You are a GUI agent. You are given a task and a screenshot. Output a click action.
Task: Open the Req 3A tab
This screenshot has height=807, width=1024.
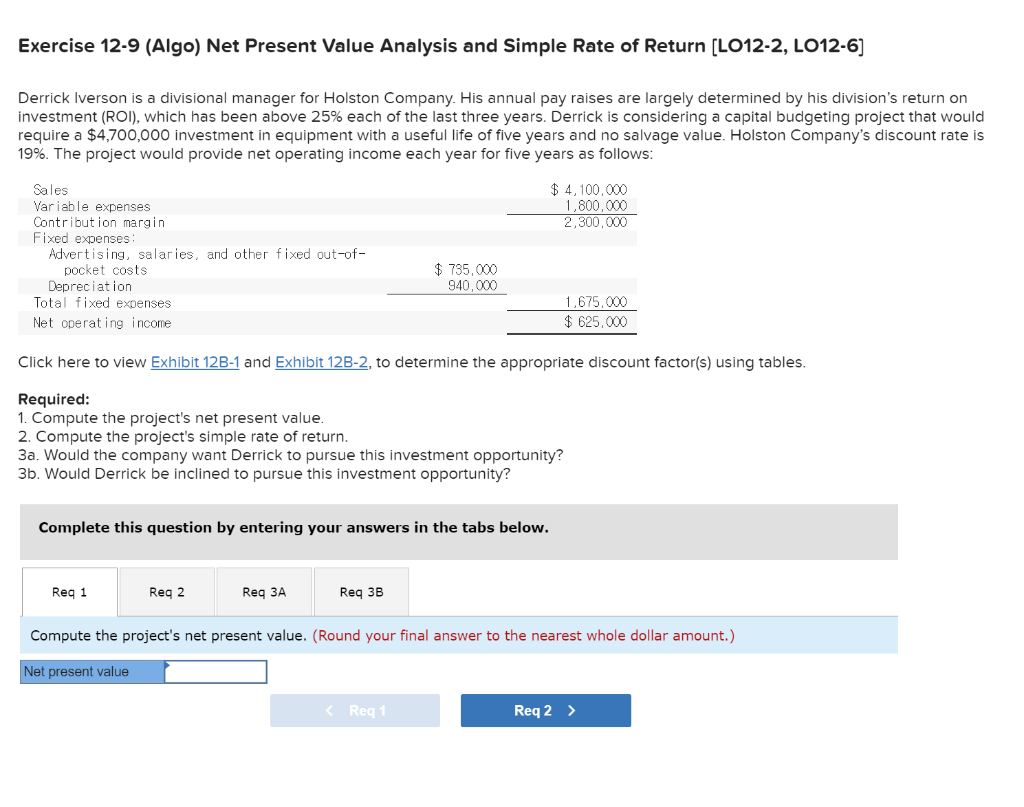point(263,592)
